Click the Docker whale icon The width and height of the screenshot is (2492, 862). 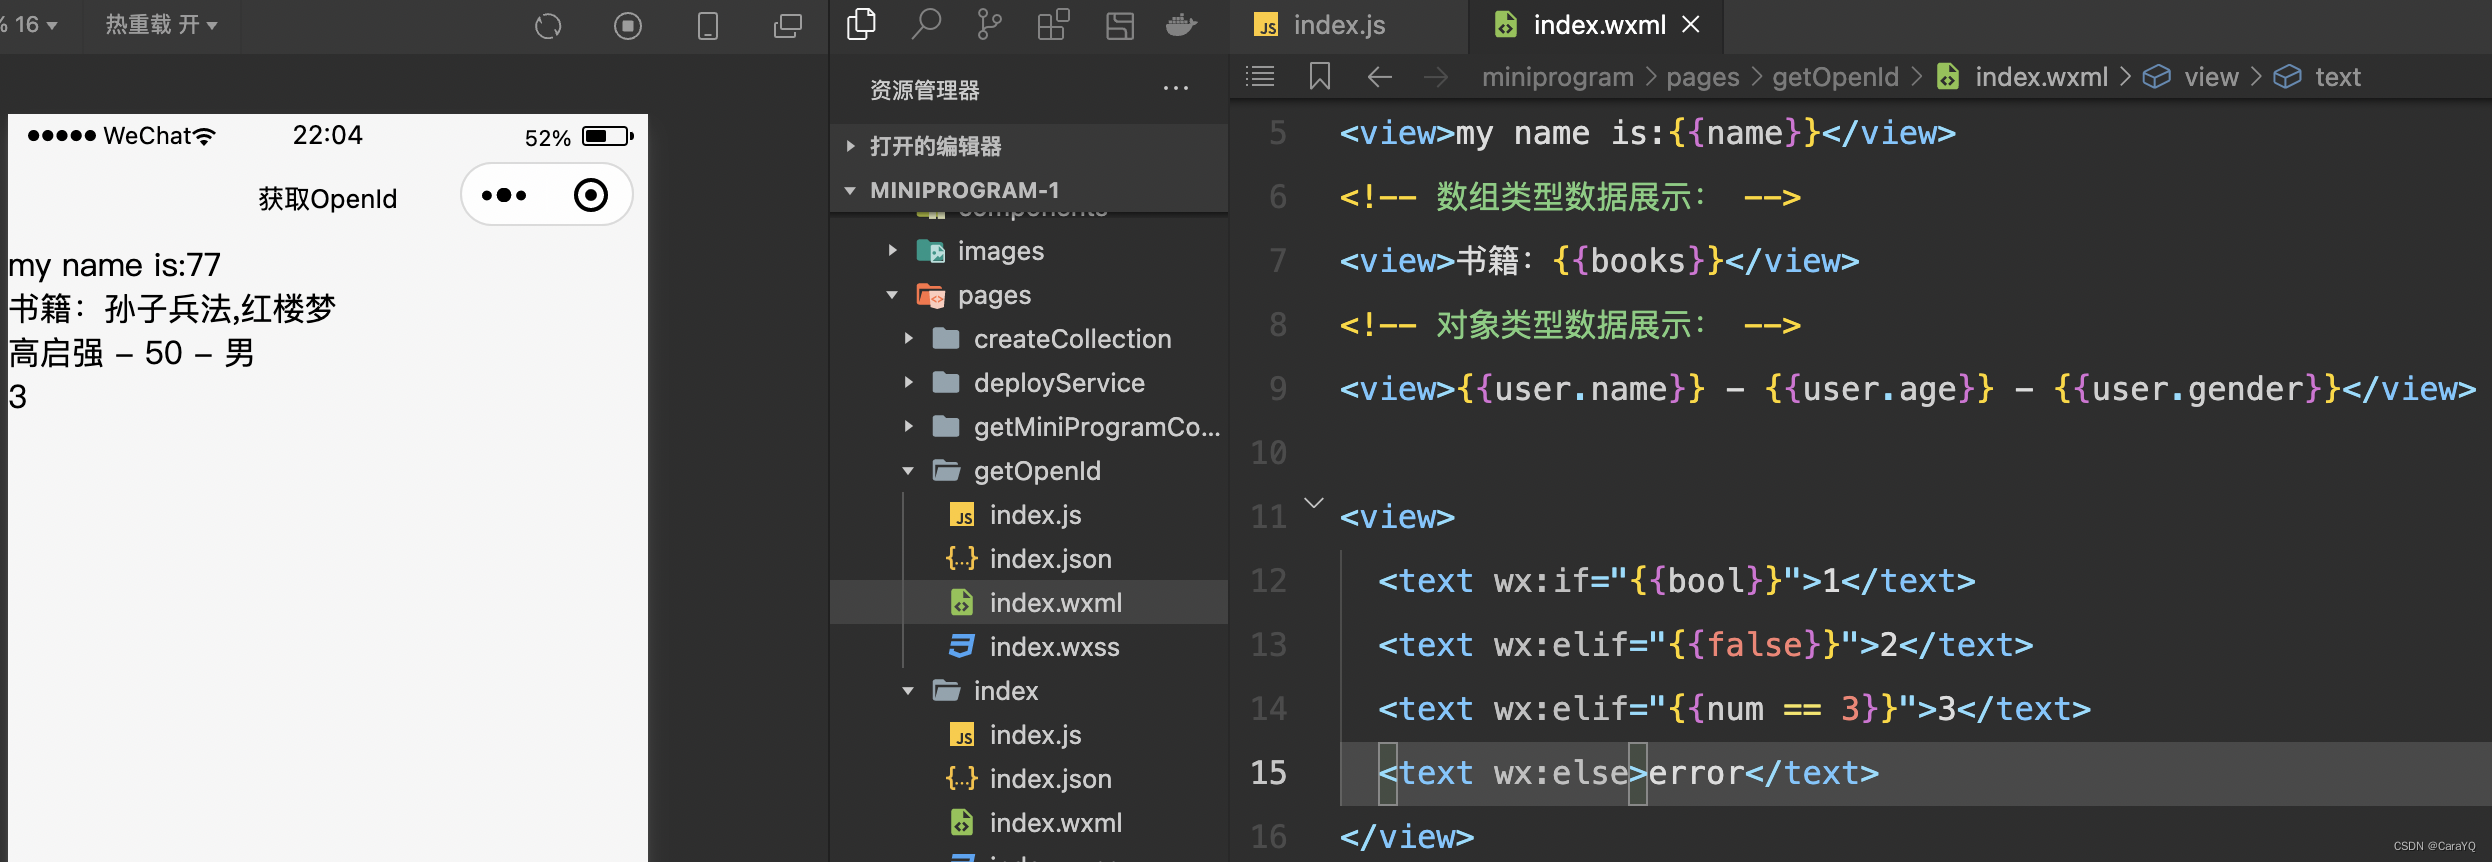pyautogui.click(x=1182, y=24)
